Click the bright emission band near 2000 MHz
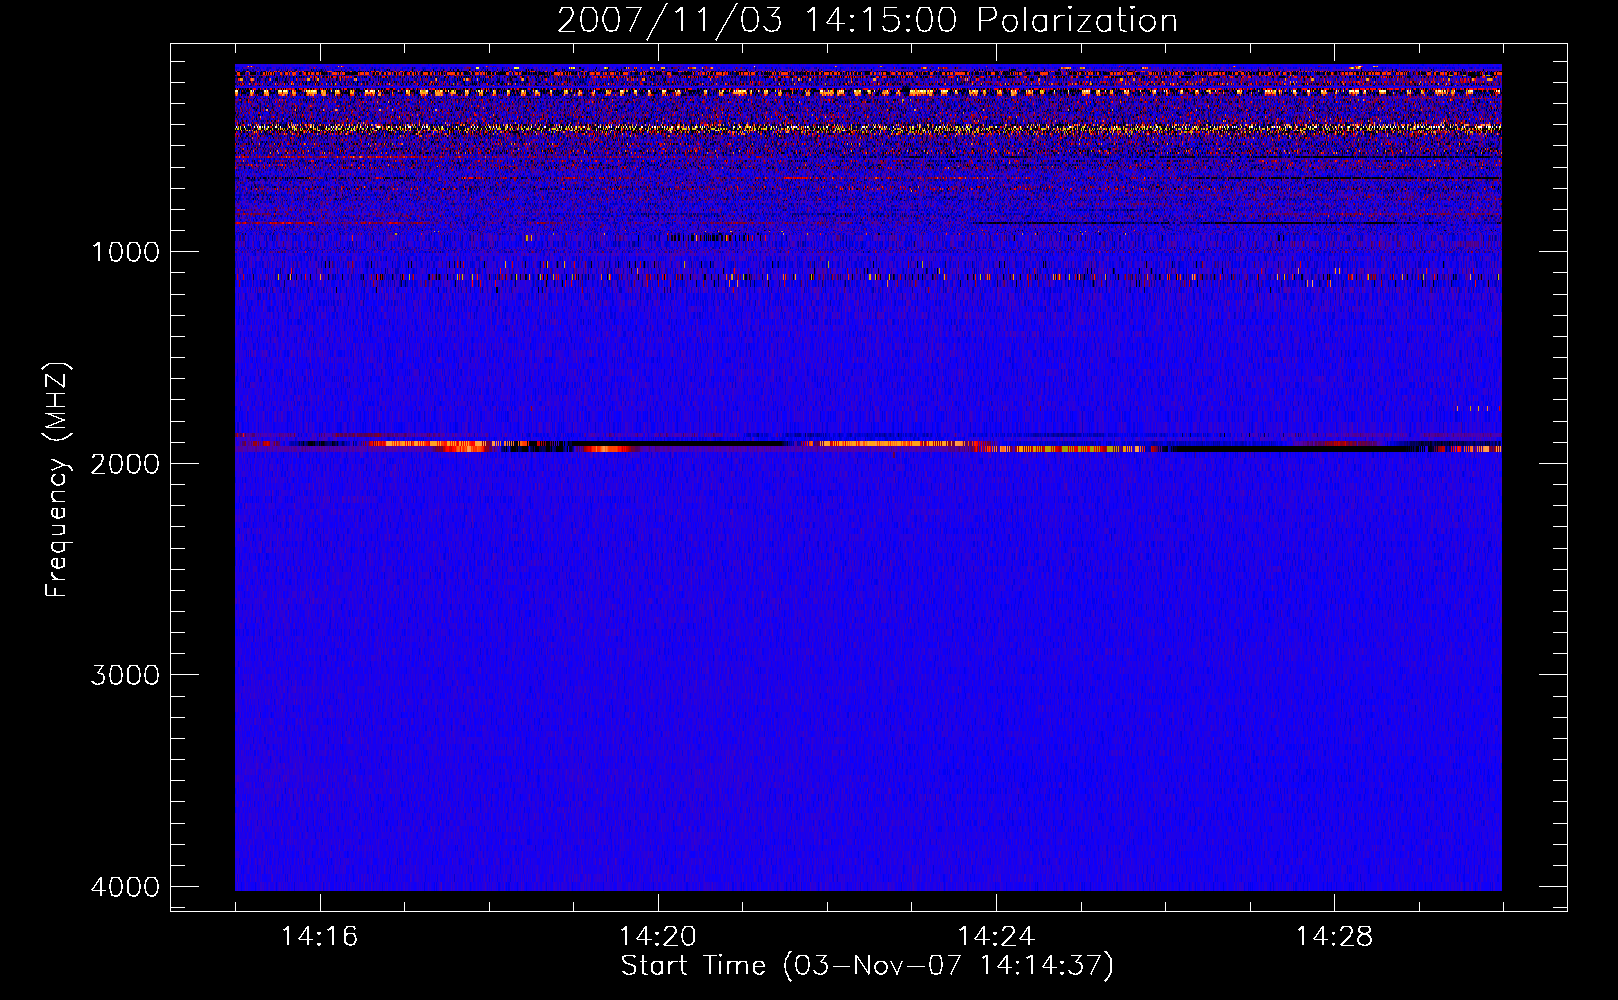The width and height of the screenshot is (1618, 1000). click(x=868, y=445)
